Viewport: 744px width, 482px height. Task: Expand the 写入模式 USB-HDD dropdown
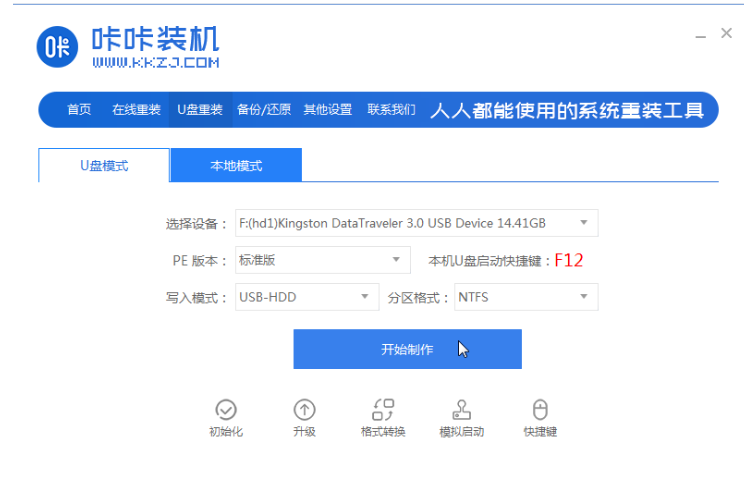click(x=364, y=297)
